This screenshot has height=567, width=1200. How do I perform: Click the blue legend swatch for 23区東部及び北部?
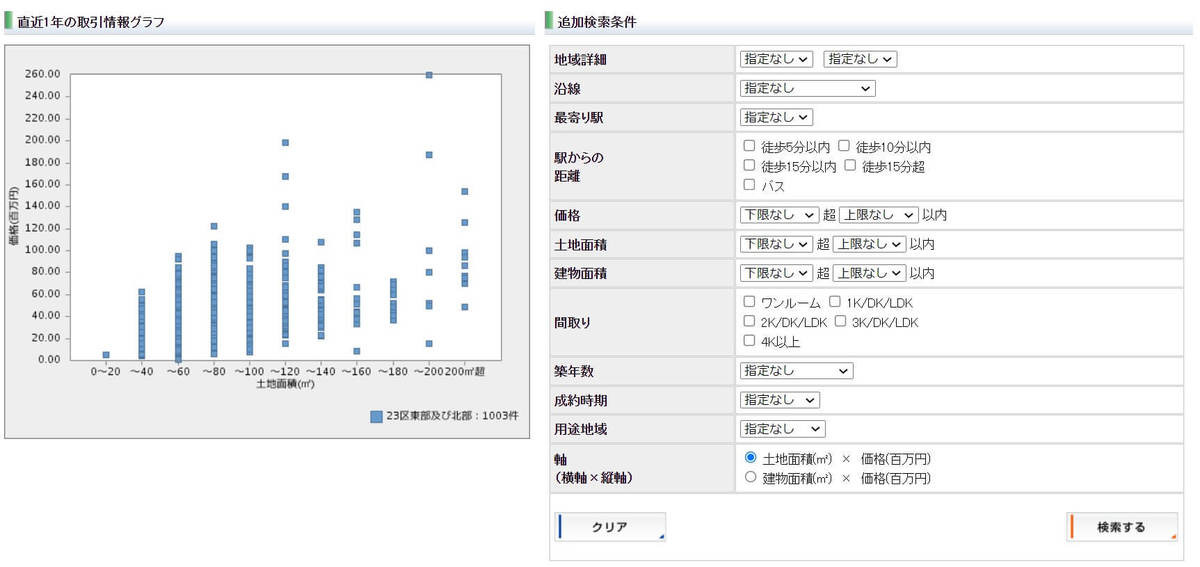pos(376,416)
